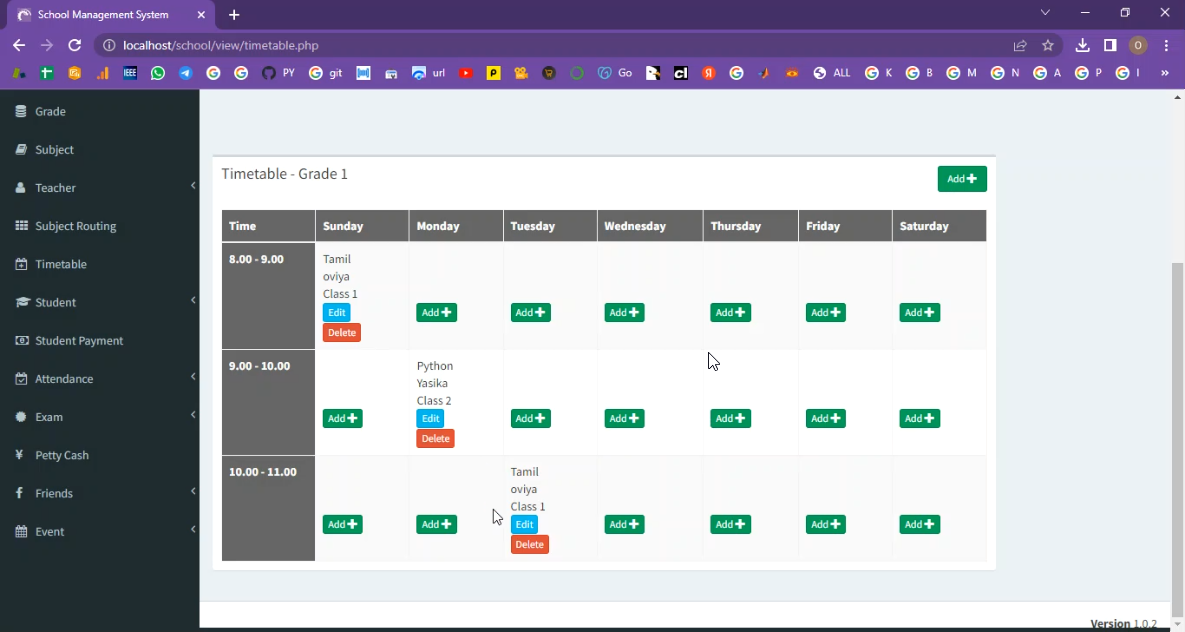This screenshot has height=632, width=1185.
Task: Click the Petty Cash yen icon
Action: (x=20, y=455)
